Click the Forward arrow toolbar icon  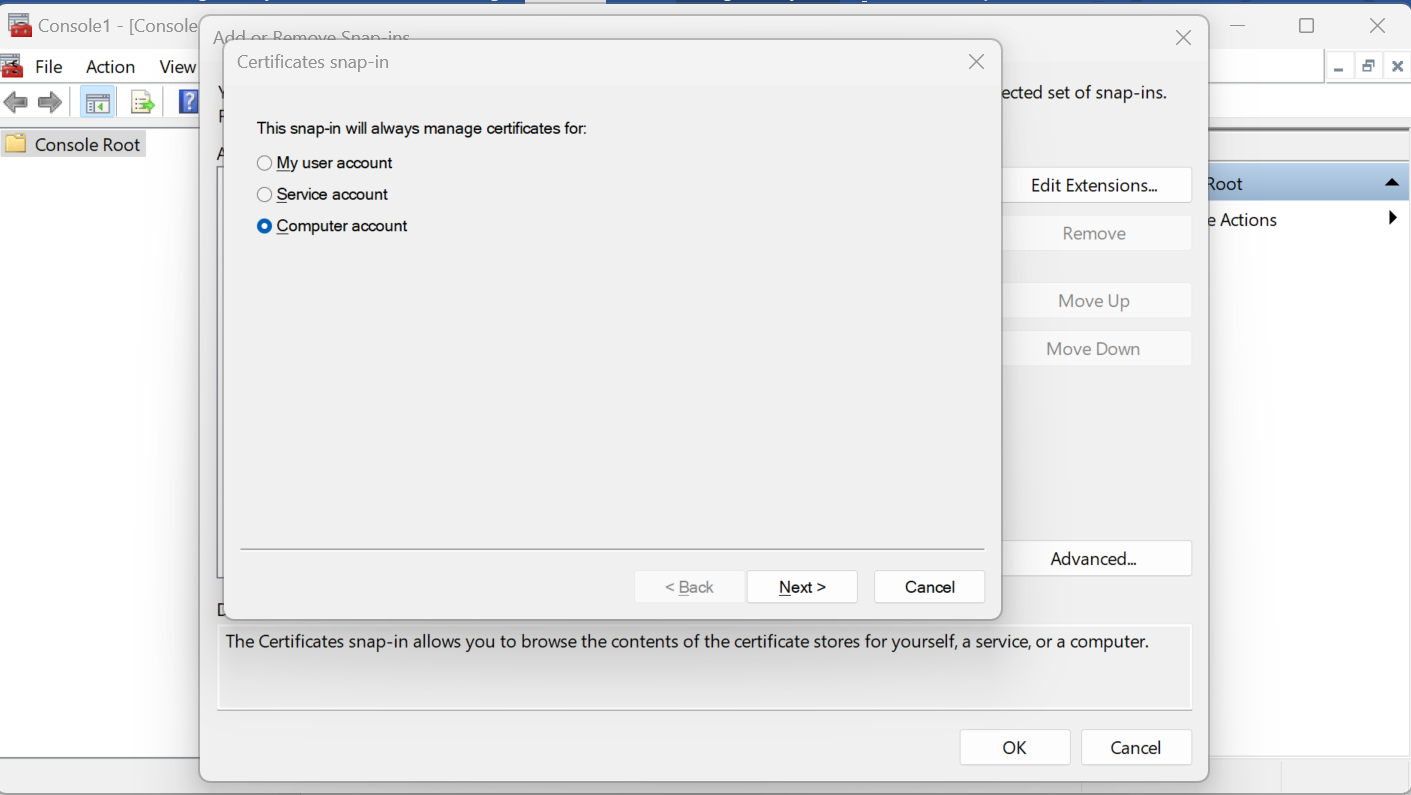pyautogui.click(x=50, y=102)
